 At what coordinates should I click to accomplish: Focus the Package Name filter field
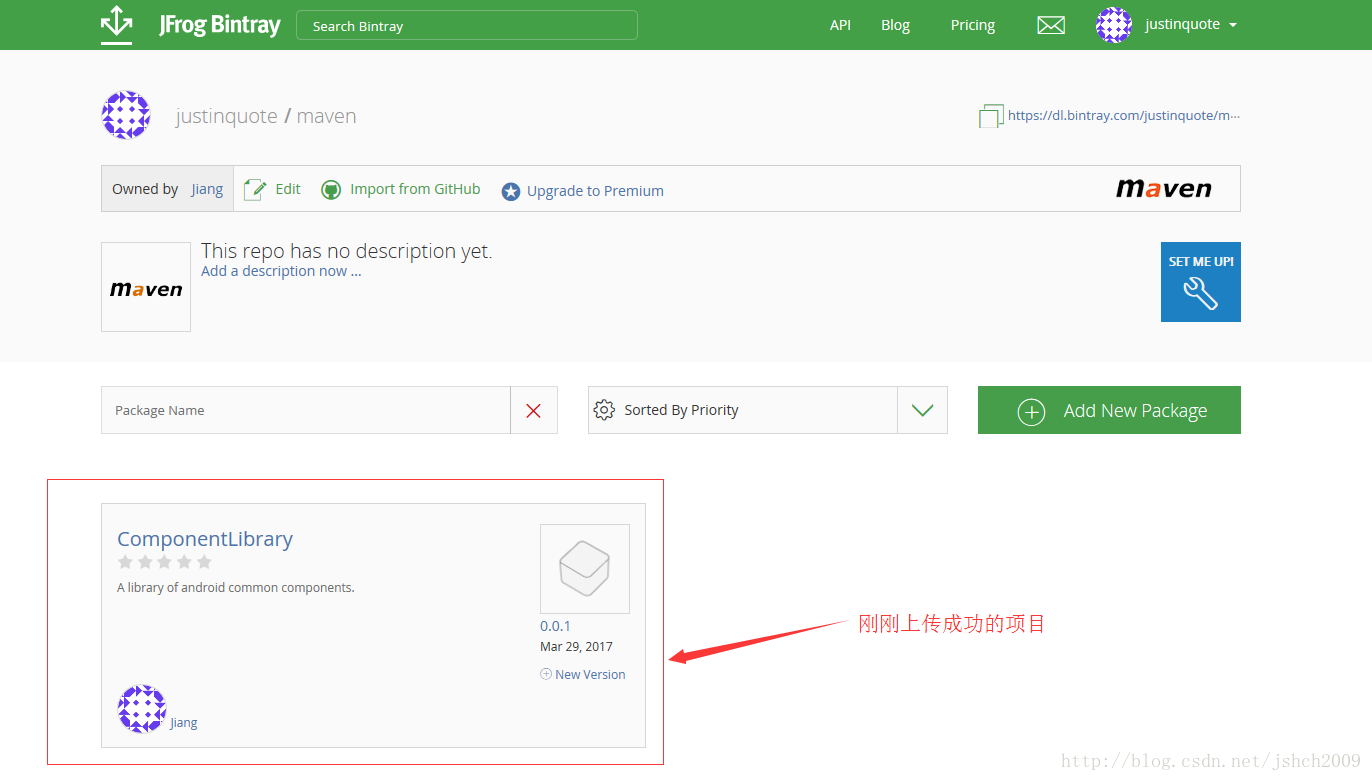306,410
